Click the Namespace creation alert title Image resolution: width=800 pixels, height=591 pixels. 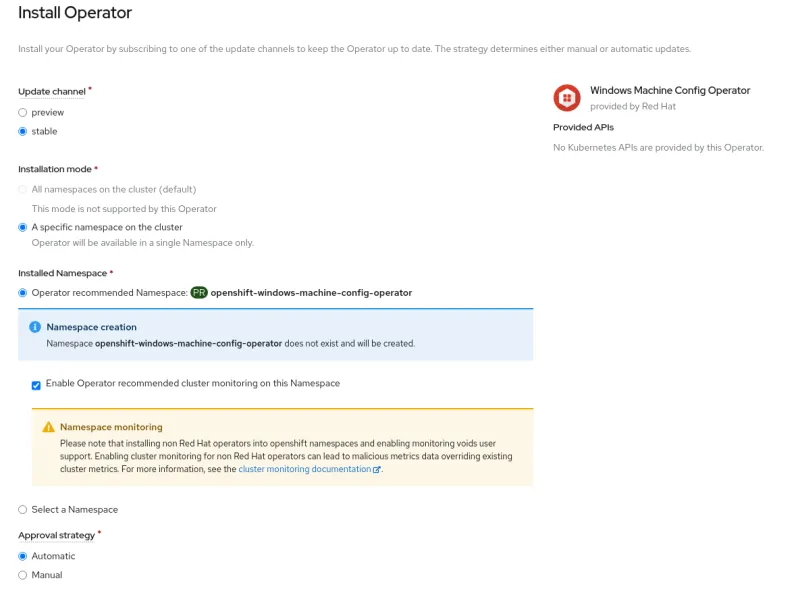click(91, 327)
